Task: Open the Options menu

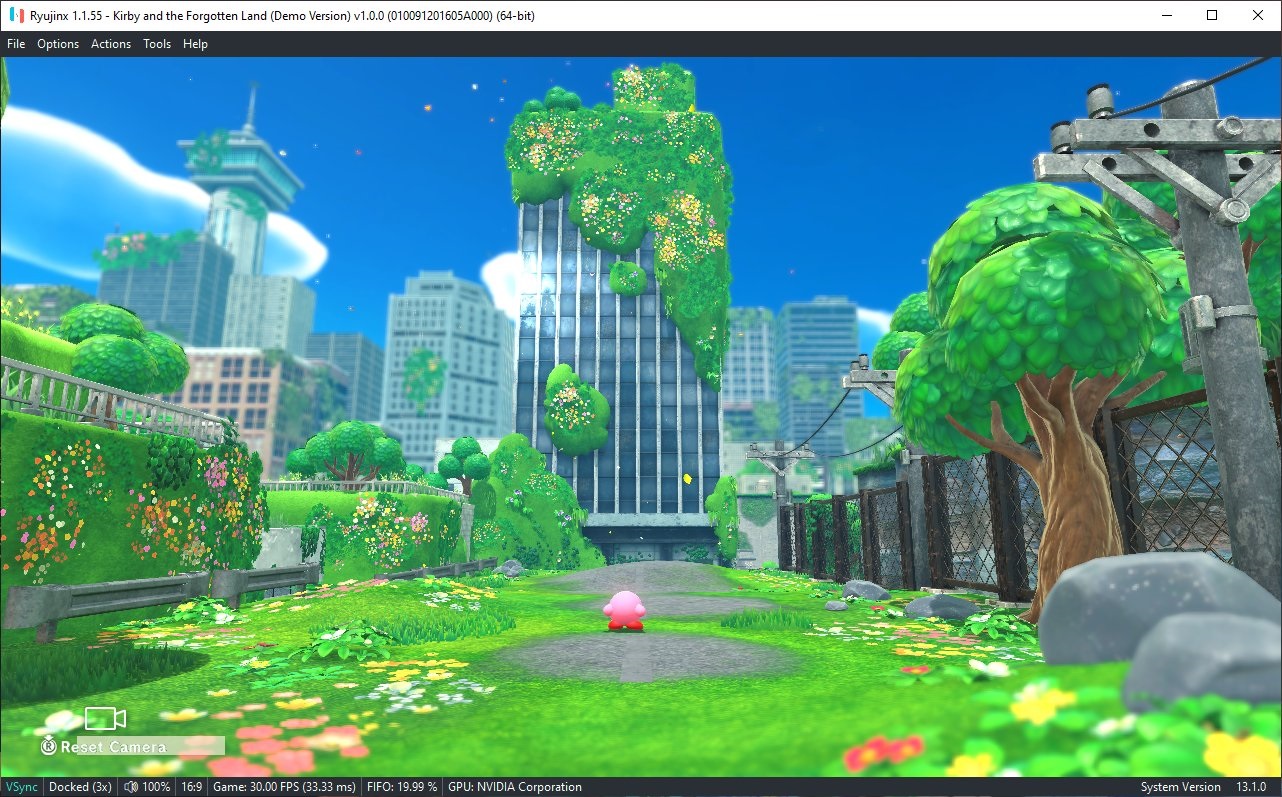Action: pyautogui.click(x=58, y=44)
